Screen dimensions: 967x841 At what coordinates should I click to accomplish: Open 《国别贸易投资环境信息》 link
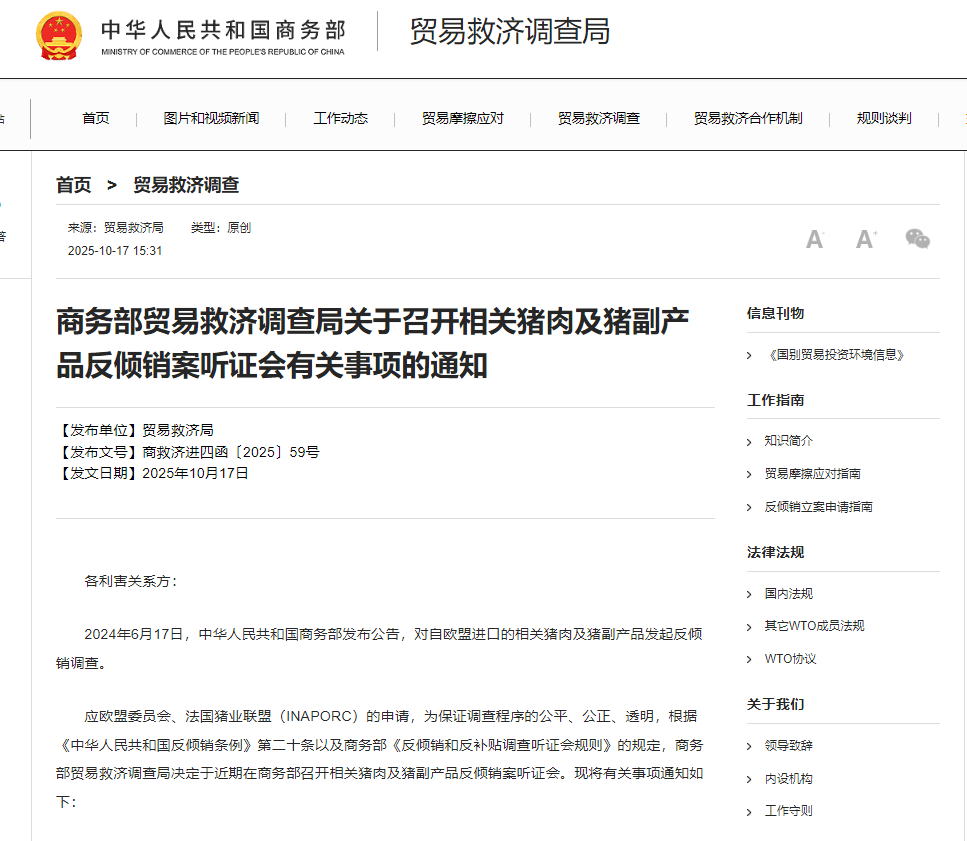[836, 355]
